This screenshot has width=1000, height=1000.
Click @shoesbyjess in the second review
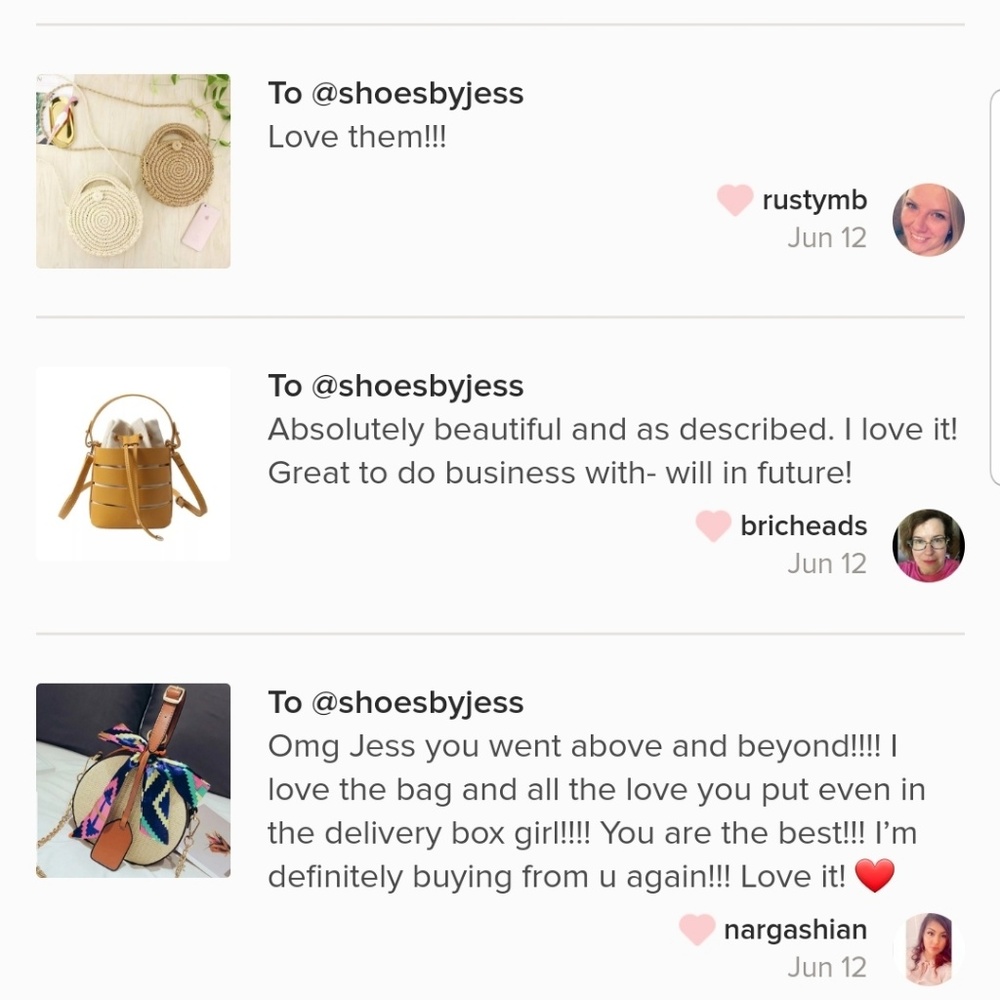pos(418,386)
